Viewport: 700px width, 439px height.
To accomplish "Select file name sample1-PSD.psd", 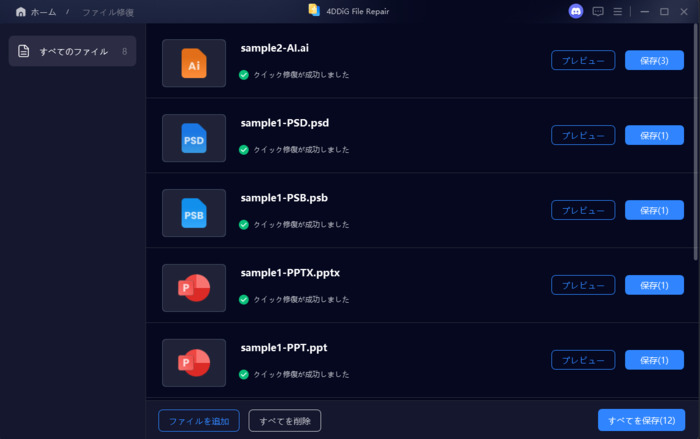I will point(285,123).
